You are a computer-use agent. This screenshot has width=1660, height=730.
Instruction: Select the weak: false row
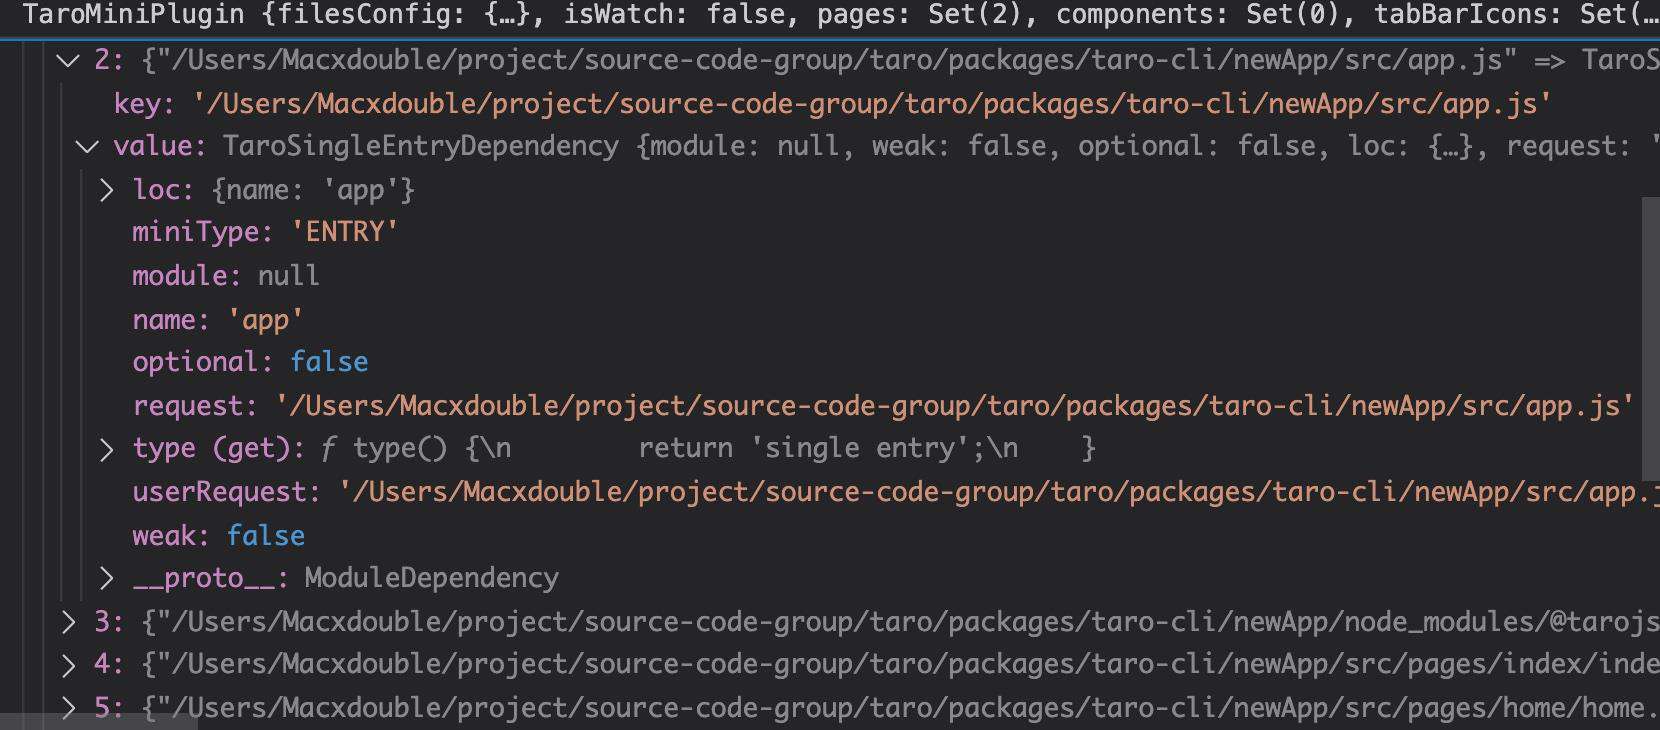tap(218, 536)
